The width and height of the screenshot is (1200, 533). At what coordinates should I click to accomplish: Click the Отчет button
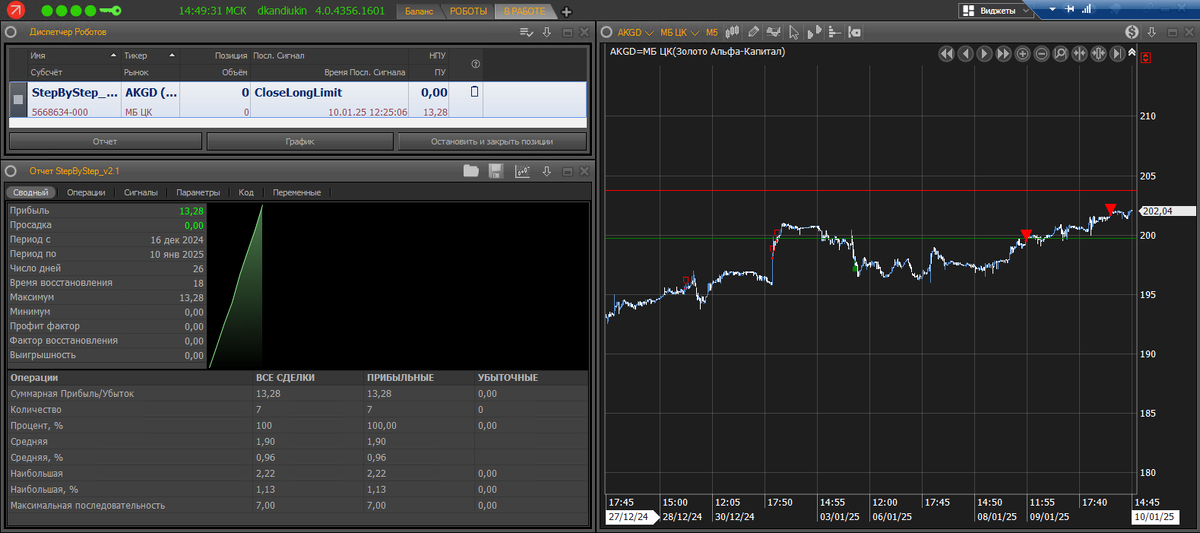[105, 141]
